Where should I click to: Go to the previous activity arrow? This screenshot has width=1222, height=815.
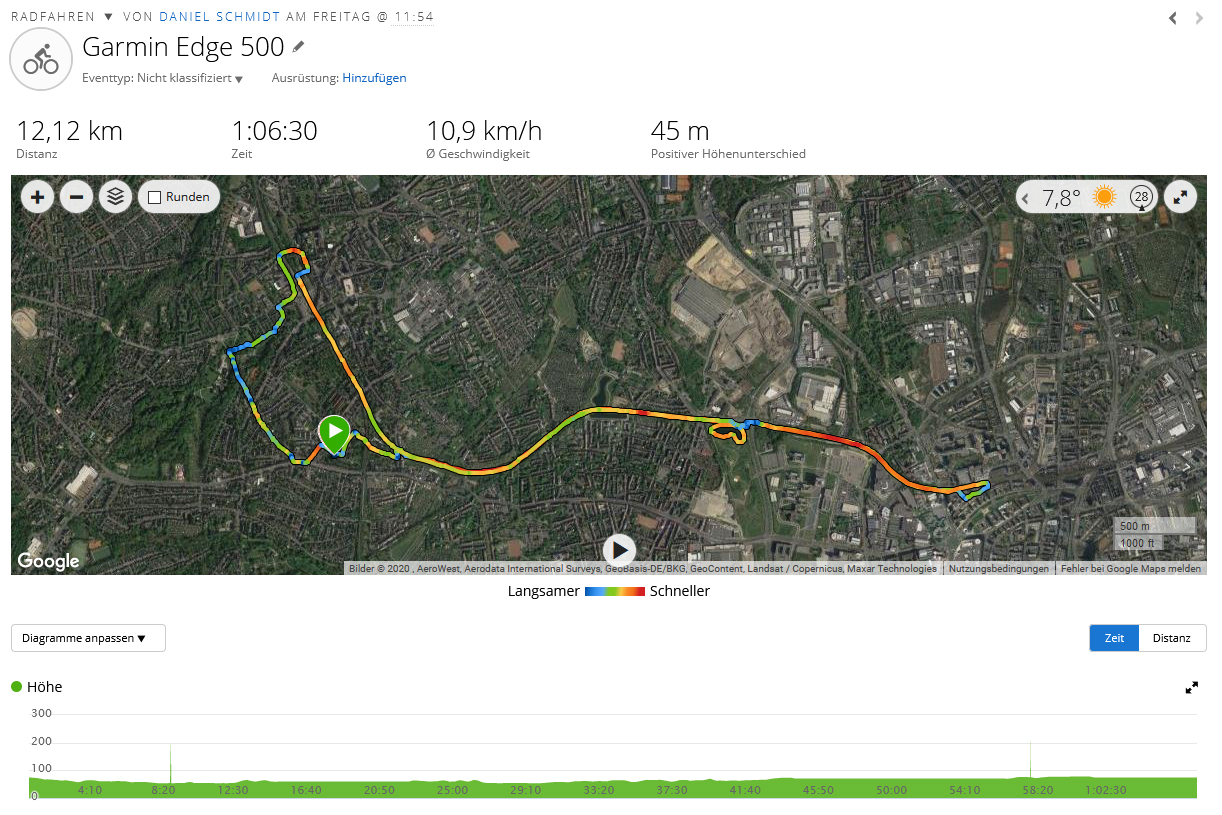pos(1174,18)
